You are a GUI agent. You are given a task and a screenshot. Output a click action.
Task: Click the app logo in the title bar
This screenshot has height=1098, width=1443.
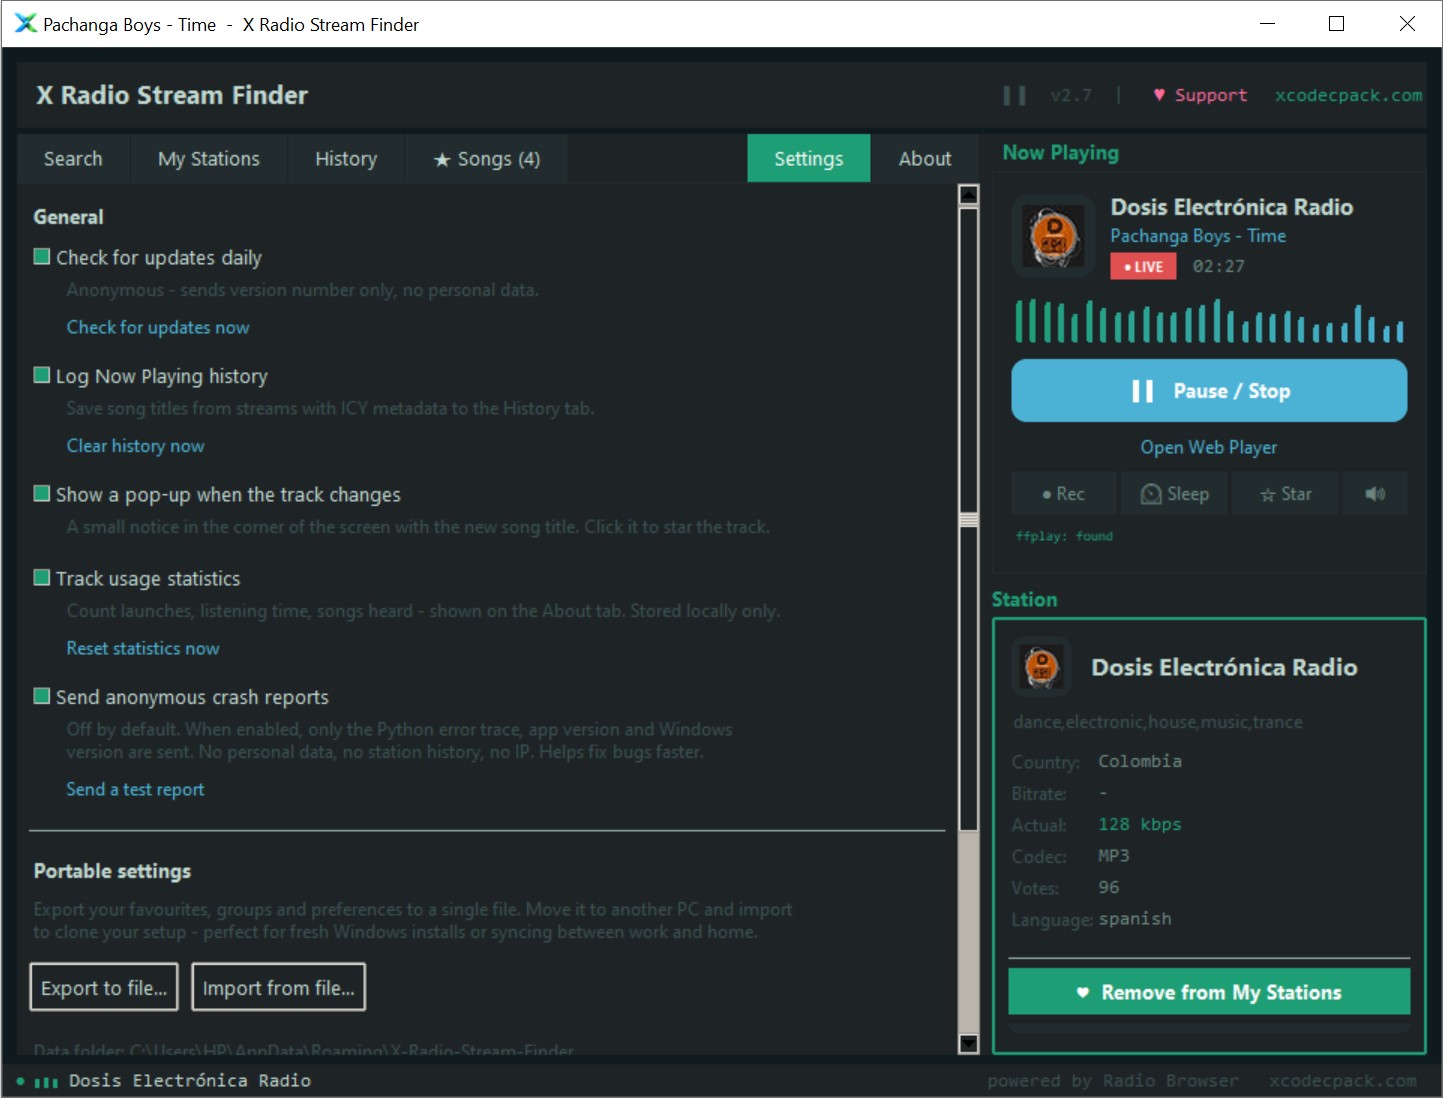[x=25, y=24]
